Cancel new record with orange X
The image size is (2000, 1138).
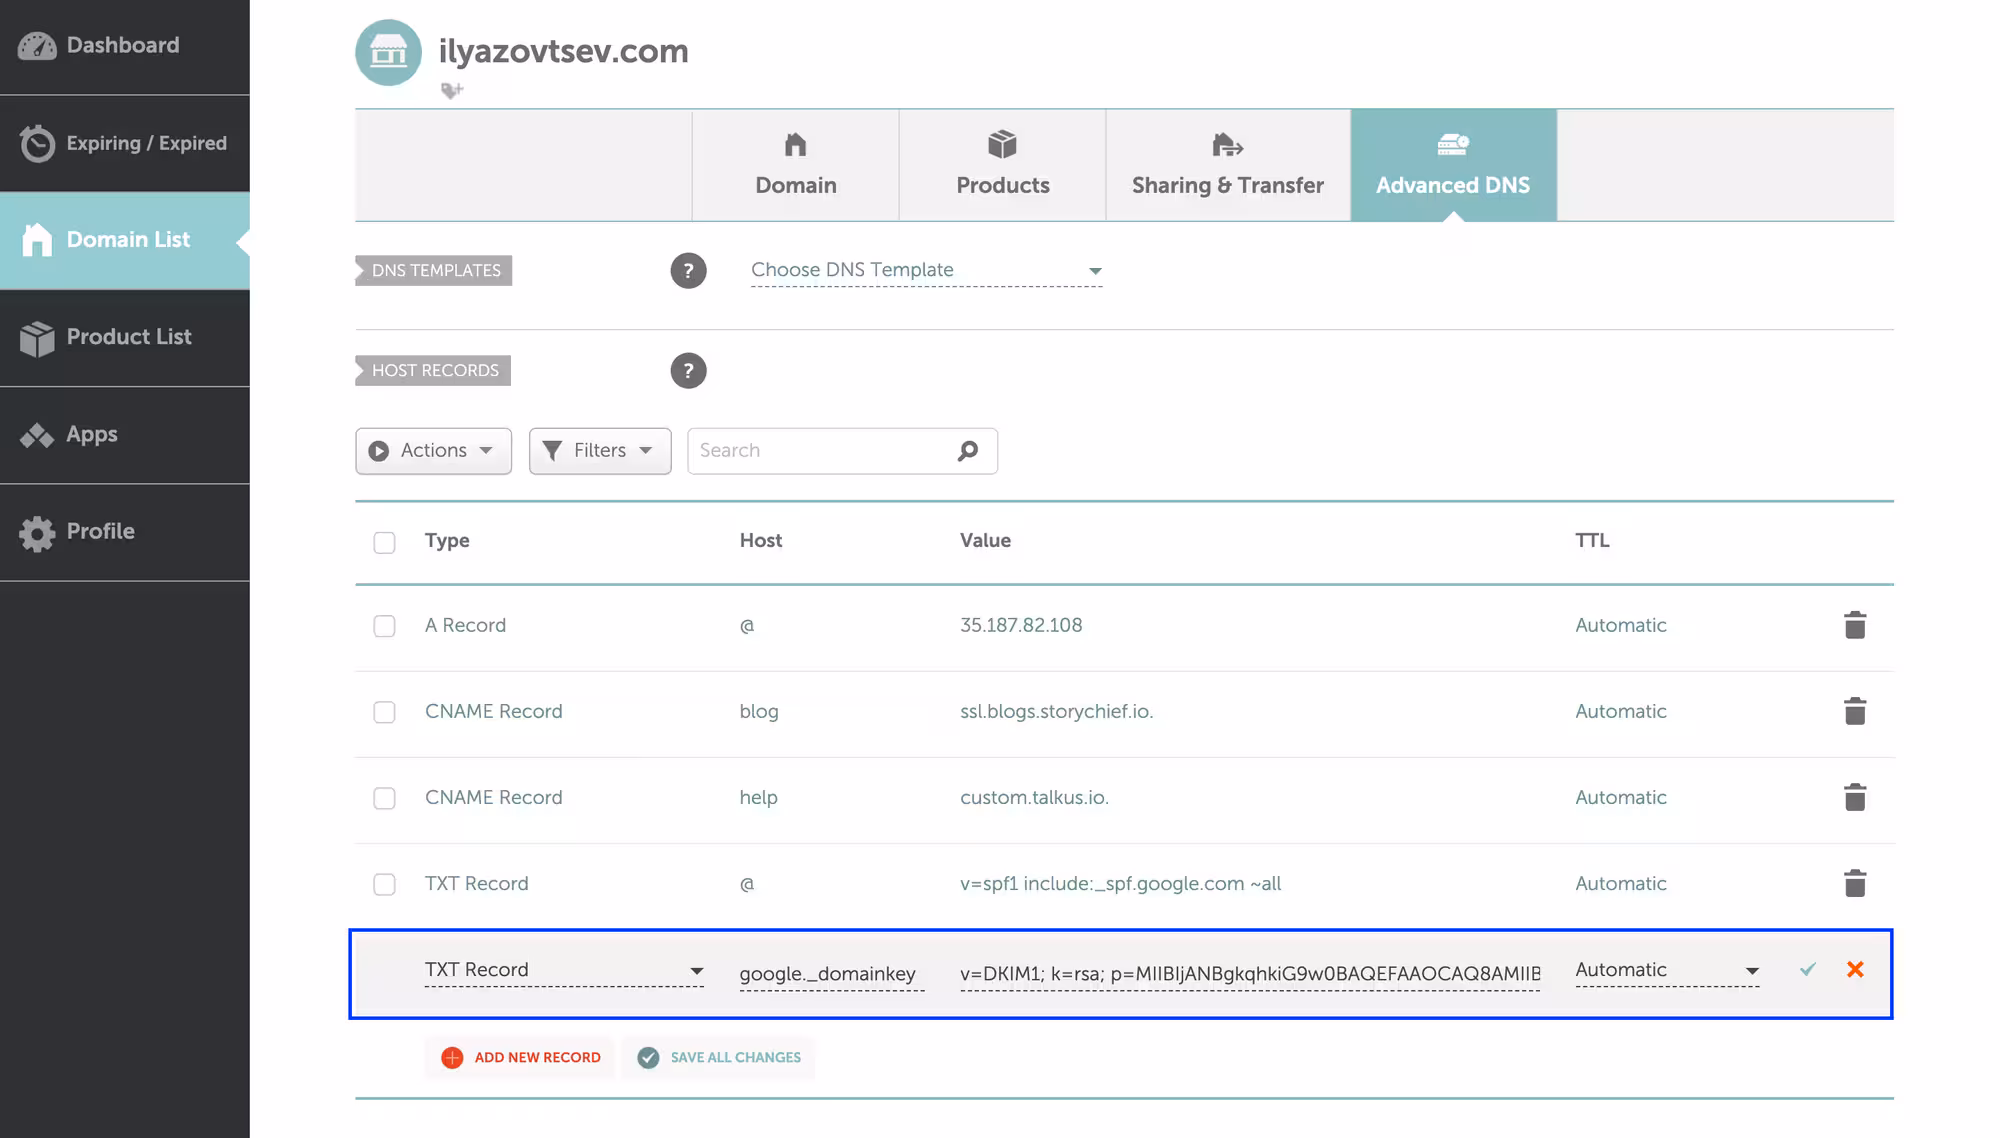1854,969
